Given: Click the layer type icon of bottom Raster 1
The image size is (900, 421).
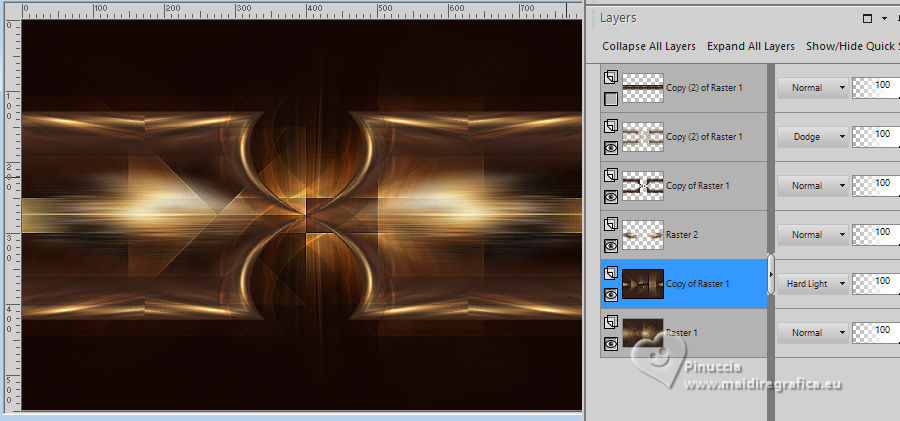Looking at the screenshot, I should pos(610,322).
